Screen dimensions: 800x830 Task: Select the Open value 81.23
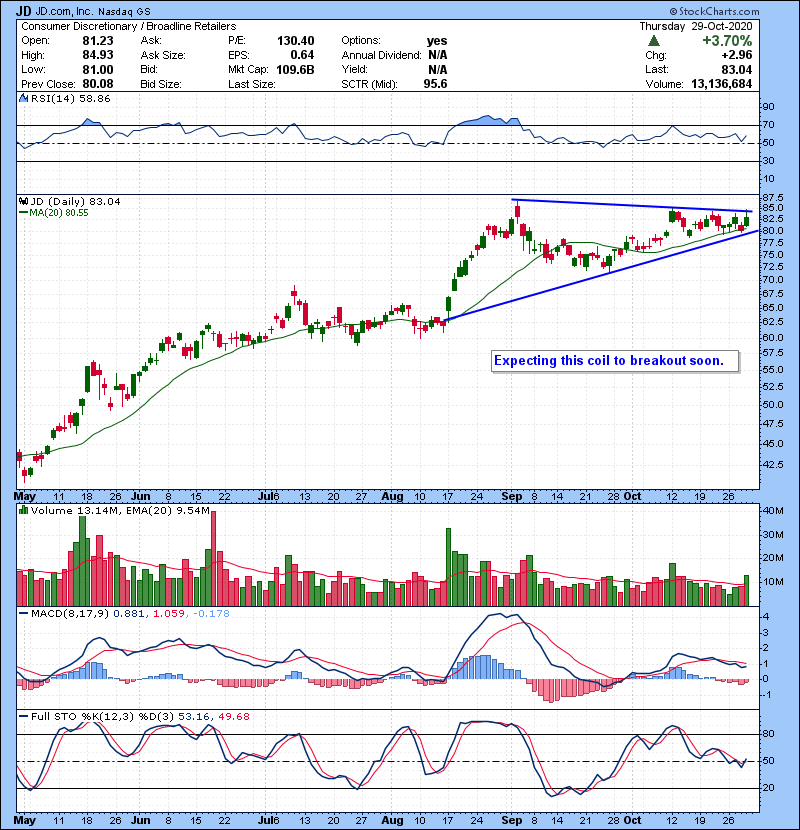coord(98,41)
